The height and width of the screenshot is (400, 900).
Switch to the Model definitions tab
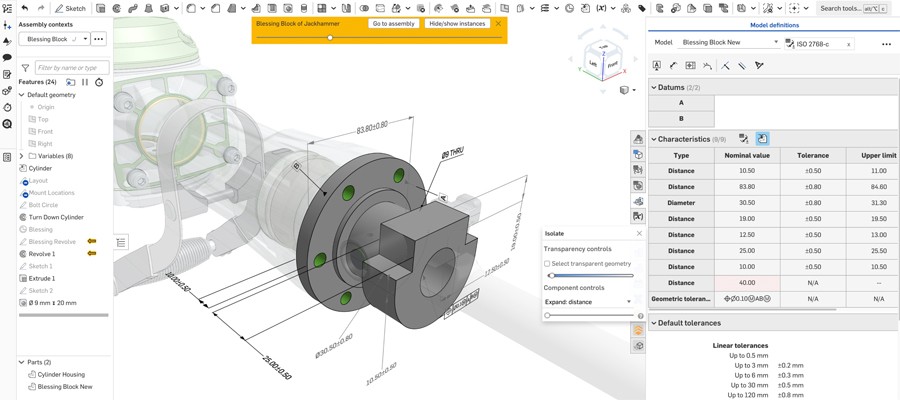click(x=774, y=25)
